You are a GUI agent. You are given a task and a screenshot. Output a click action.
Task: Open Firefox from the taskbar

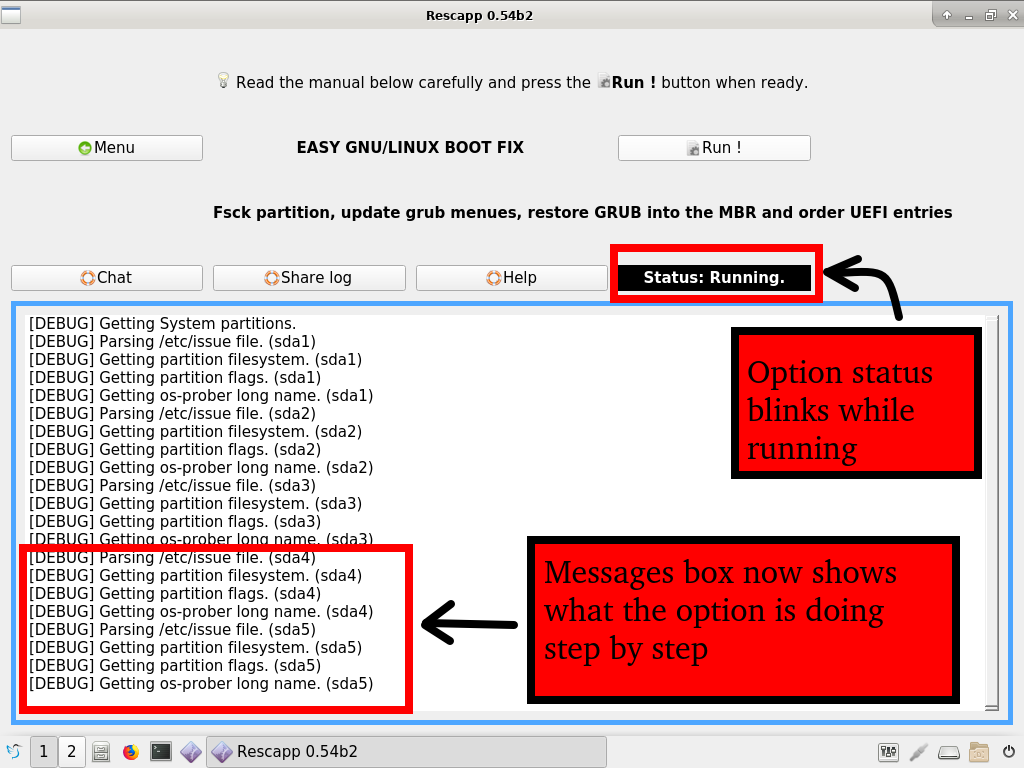(x=131, y=752)
